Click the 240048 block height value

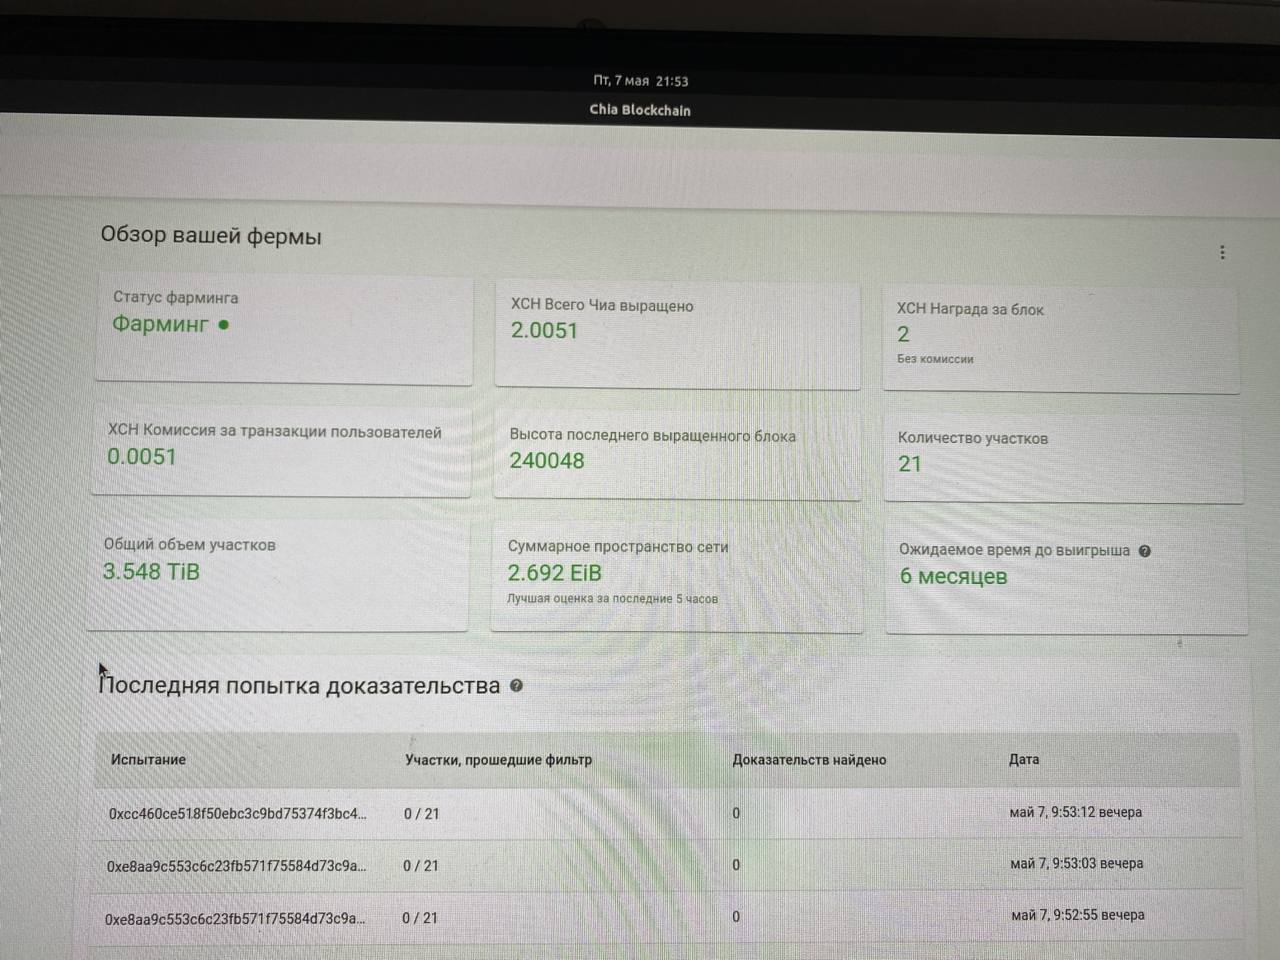tap(547, 461)
